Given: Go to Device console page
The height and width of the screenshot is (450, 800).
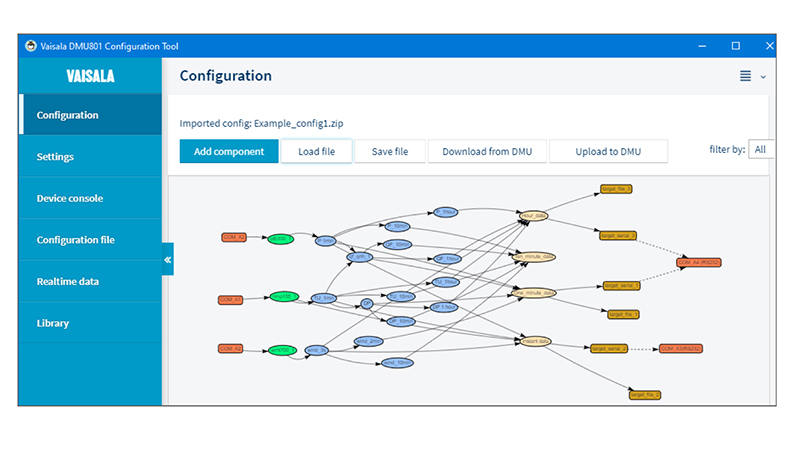Looking at the screenshot, I should click(x=70, y=198).
